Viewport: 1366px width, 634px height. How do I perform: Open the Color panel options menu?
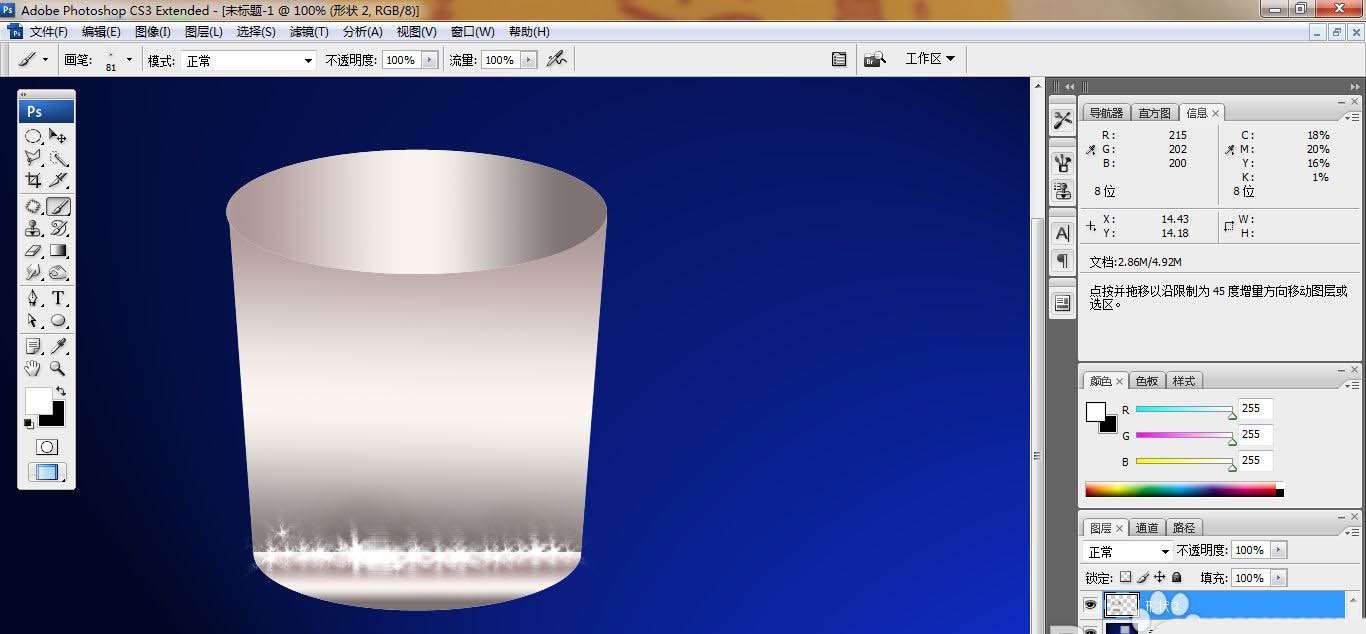tap(1351, 385)
